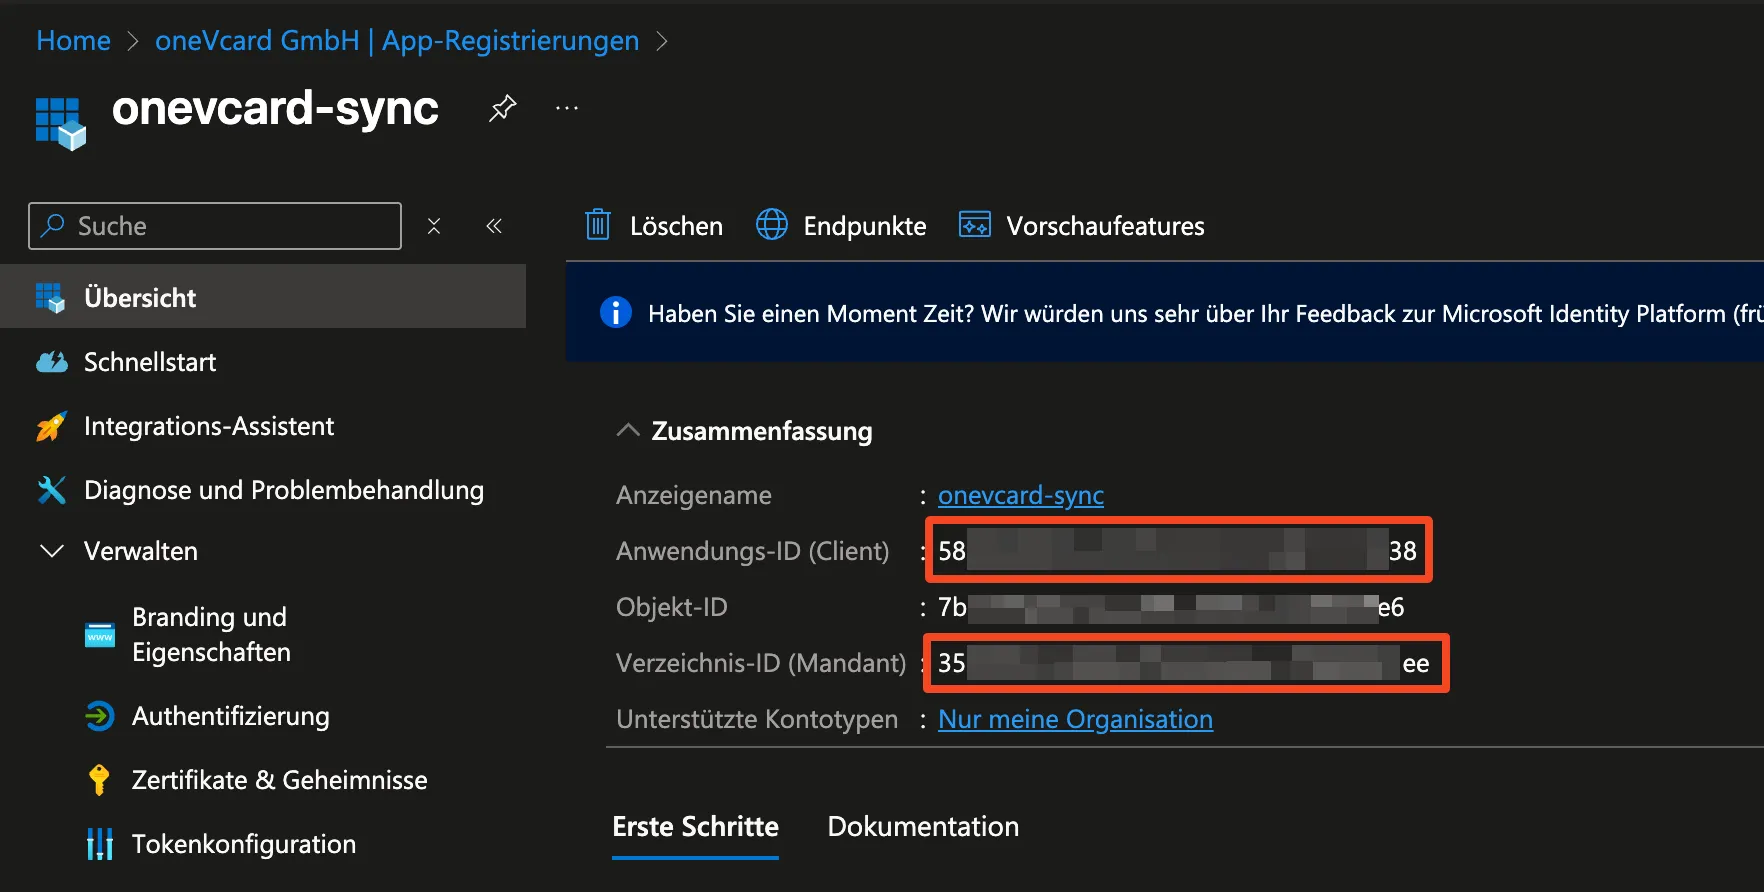Open the Nur meine Organisation link
Screen dimensions: 1764x892
pyautogui.click(x=1075, y=719)
